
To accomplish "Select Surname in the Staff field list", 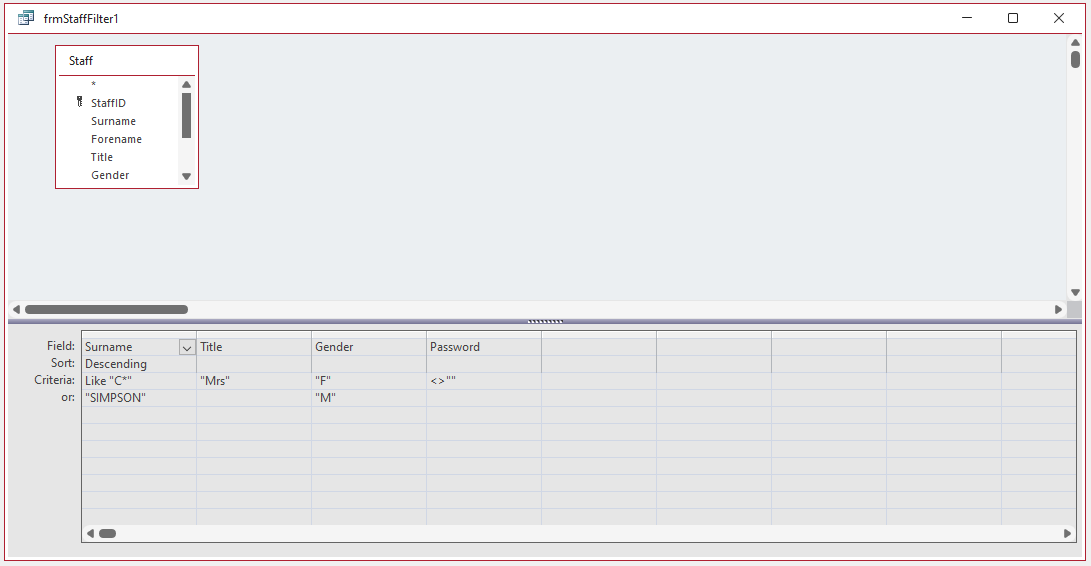I will [x=113, y=121].
